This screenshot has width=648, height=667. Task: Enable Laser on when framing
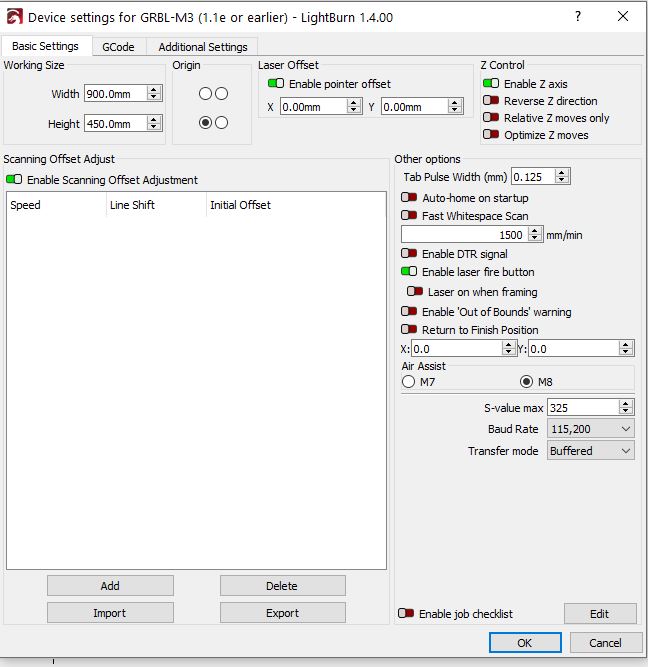(x=415, y=291)
